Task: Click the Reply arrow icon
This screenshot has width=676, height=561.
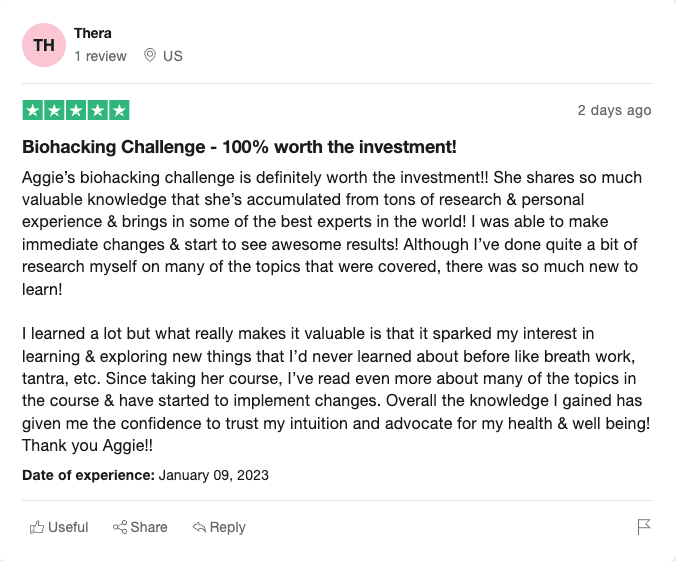Action: [x=199, y=527]
